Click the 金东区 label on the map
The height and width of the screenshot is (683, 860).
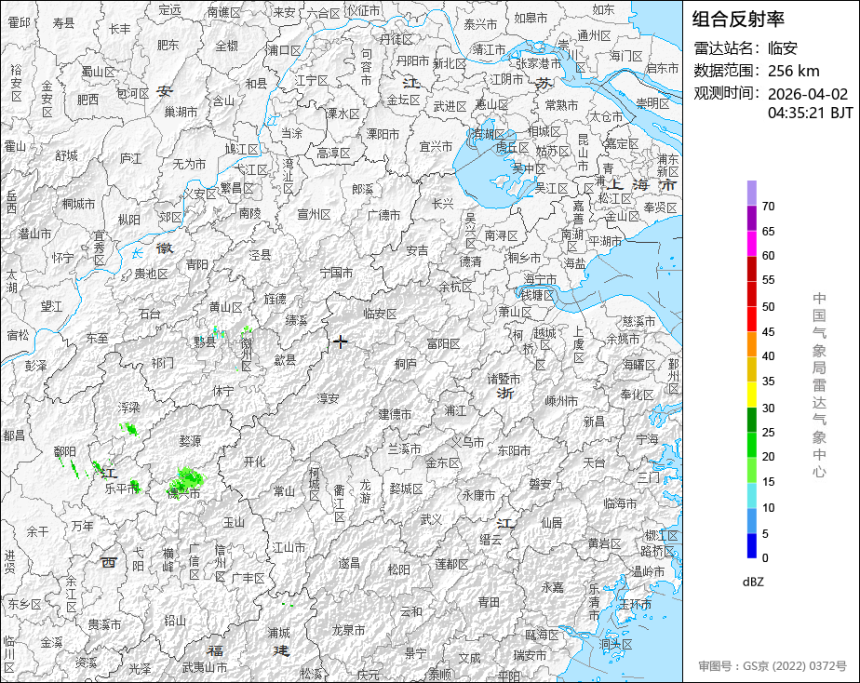tap(441, 463)
